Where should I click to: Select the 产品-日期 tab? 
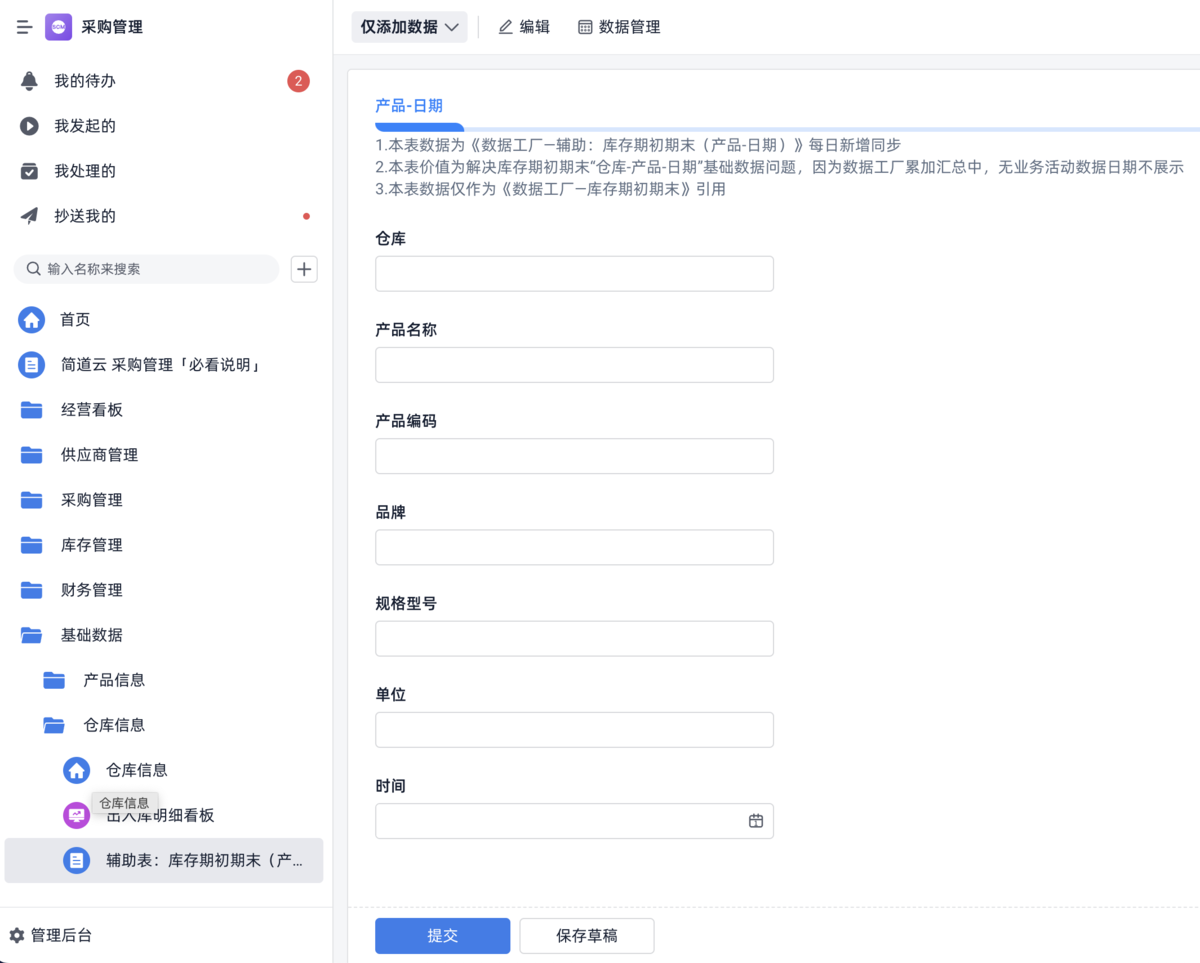point(408,105)
